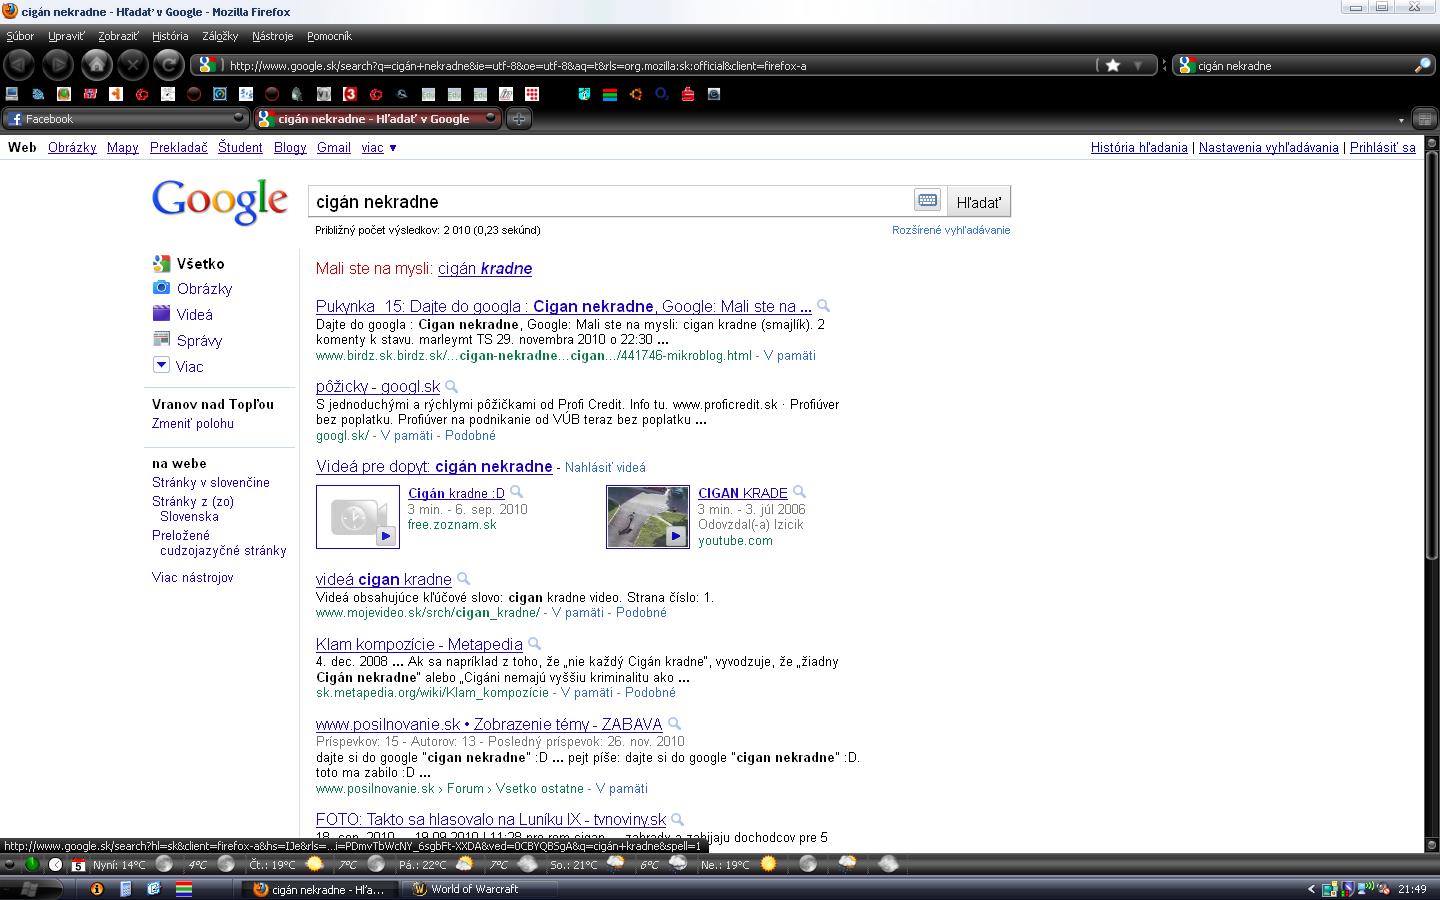Bookmark this page with the star icon
1440x900 pixels.
pos(1112,66)
